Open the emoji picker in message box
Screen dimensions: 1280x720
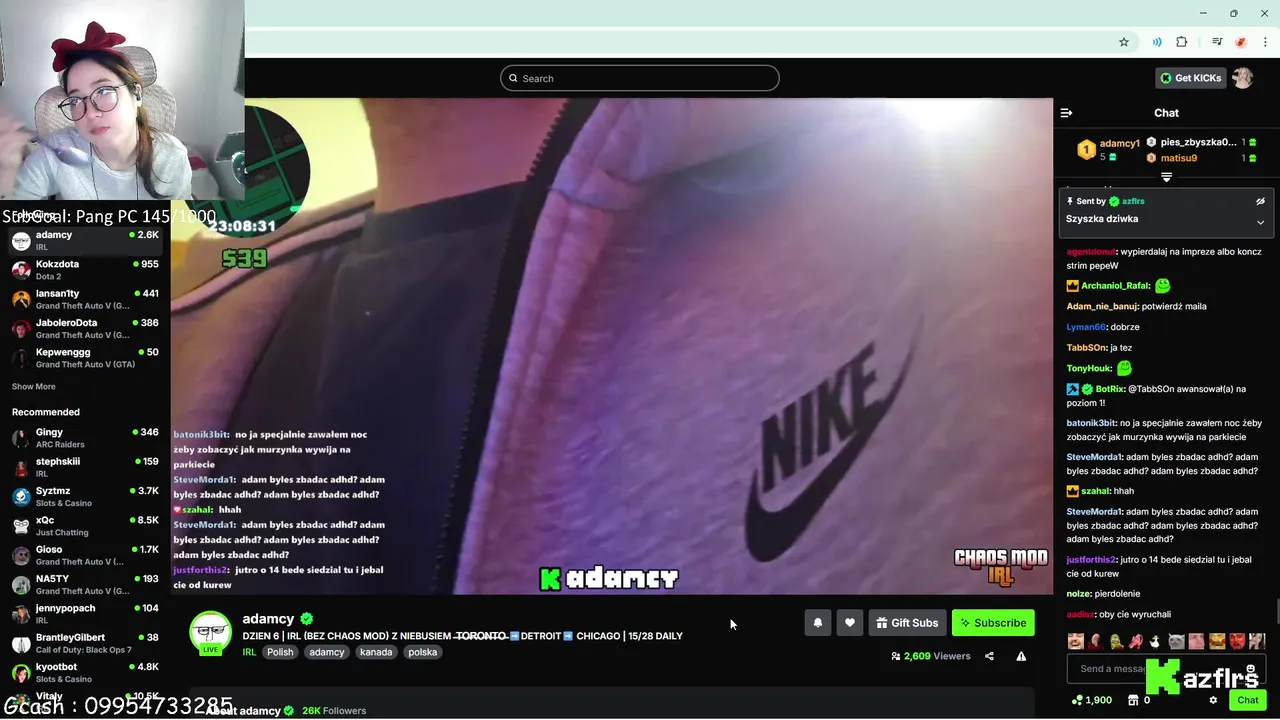tap(1252, 668)
